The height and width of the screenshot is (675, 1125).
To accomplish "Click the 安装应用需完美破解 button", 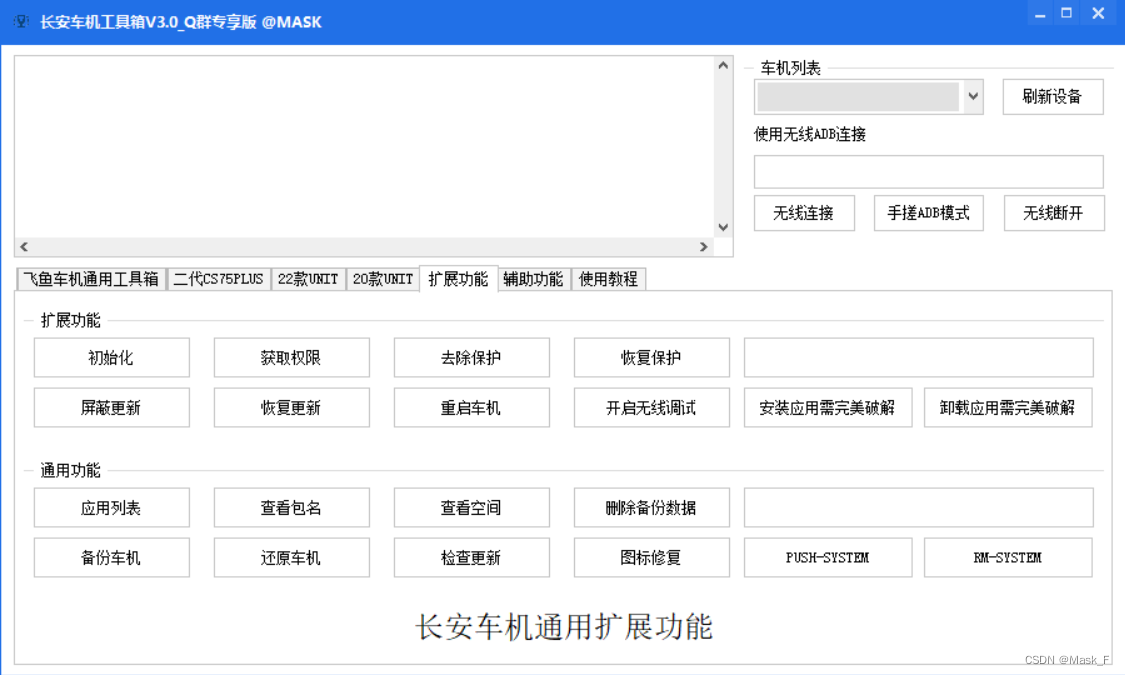I will click(x=828, y=407).
